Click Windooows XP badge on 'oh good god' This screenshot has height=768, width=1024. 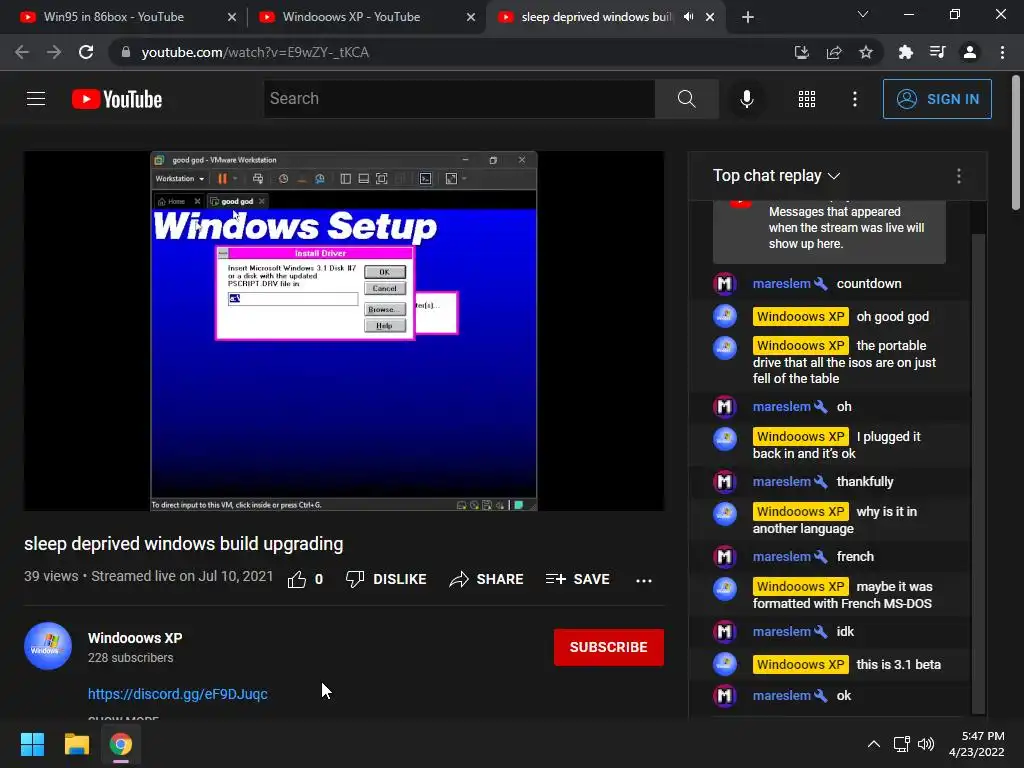pos(801,317)
